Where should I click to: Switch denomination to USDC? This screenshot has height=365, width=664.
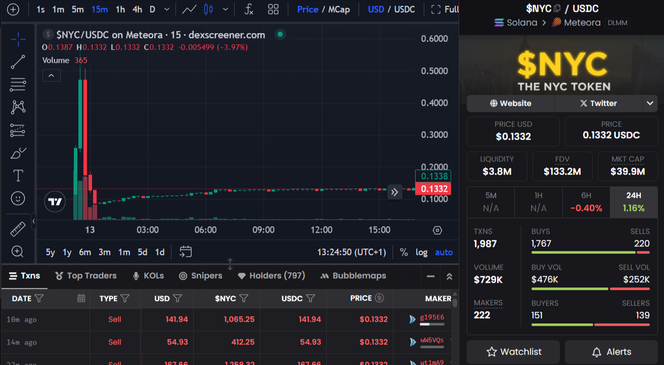404,9
